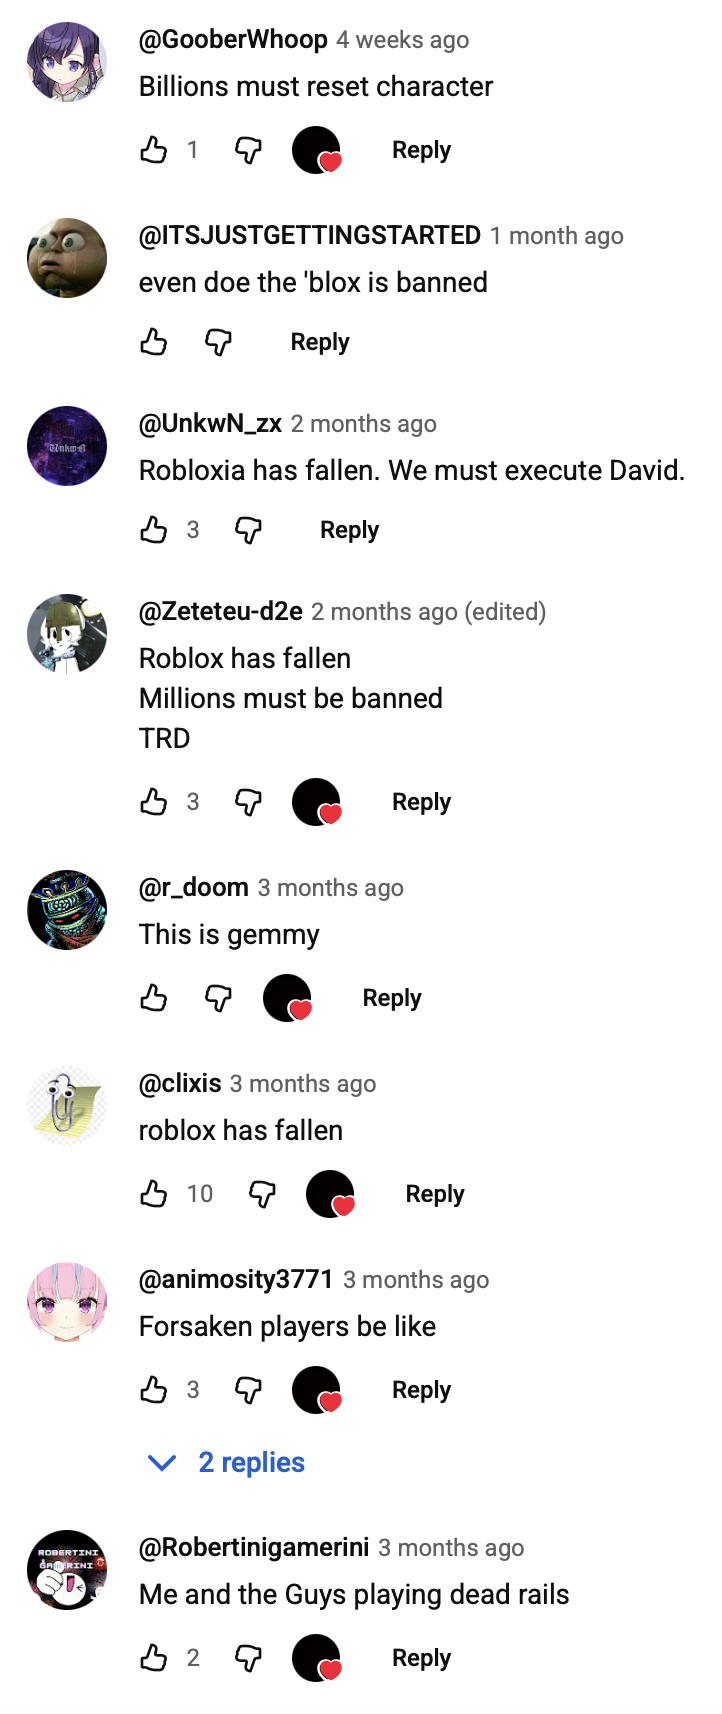The width and height of the screenshot is (722, 1714).
Task: Open @clixis profile picture
Action: point(67,1106)
